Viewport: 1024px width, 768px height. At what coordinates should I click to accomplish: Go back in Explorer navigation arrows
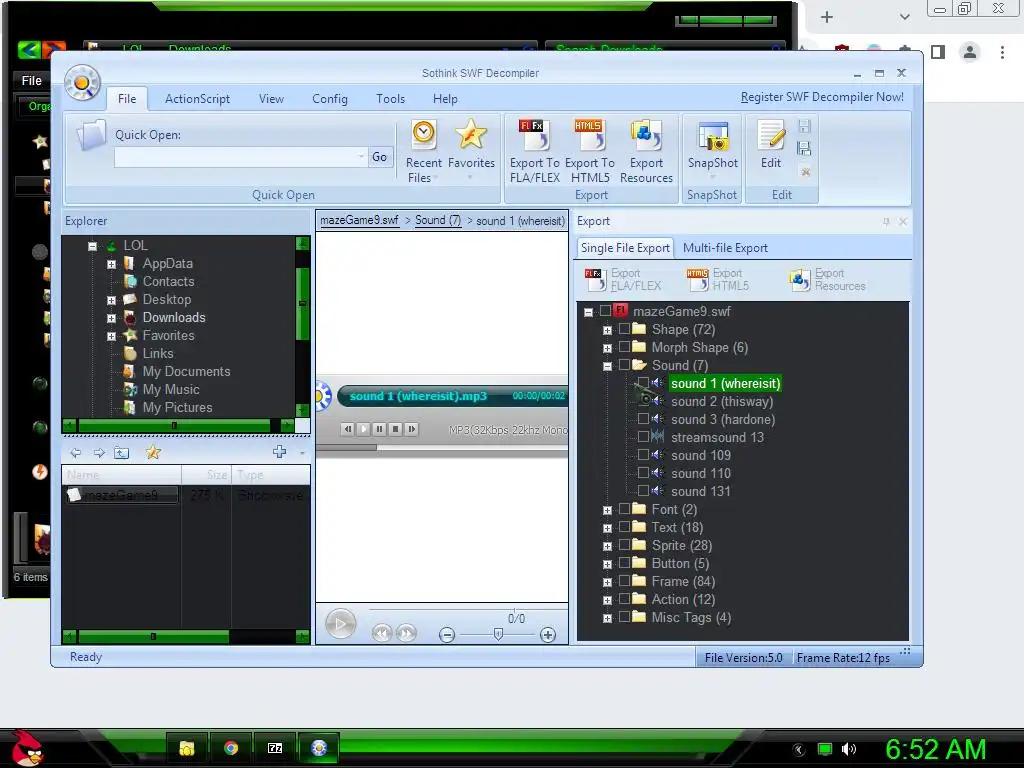(x=76, y=453)
